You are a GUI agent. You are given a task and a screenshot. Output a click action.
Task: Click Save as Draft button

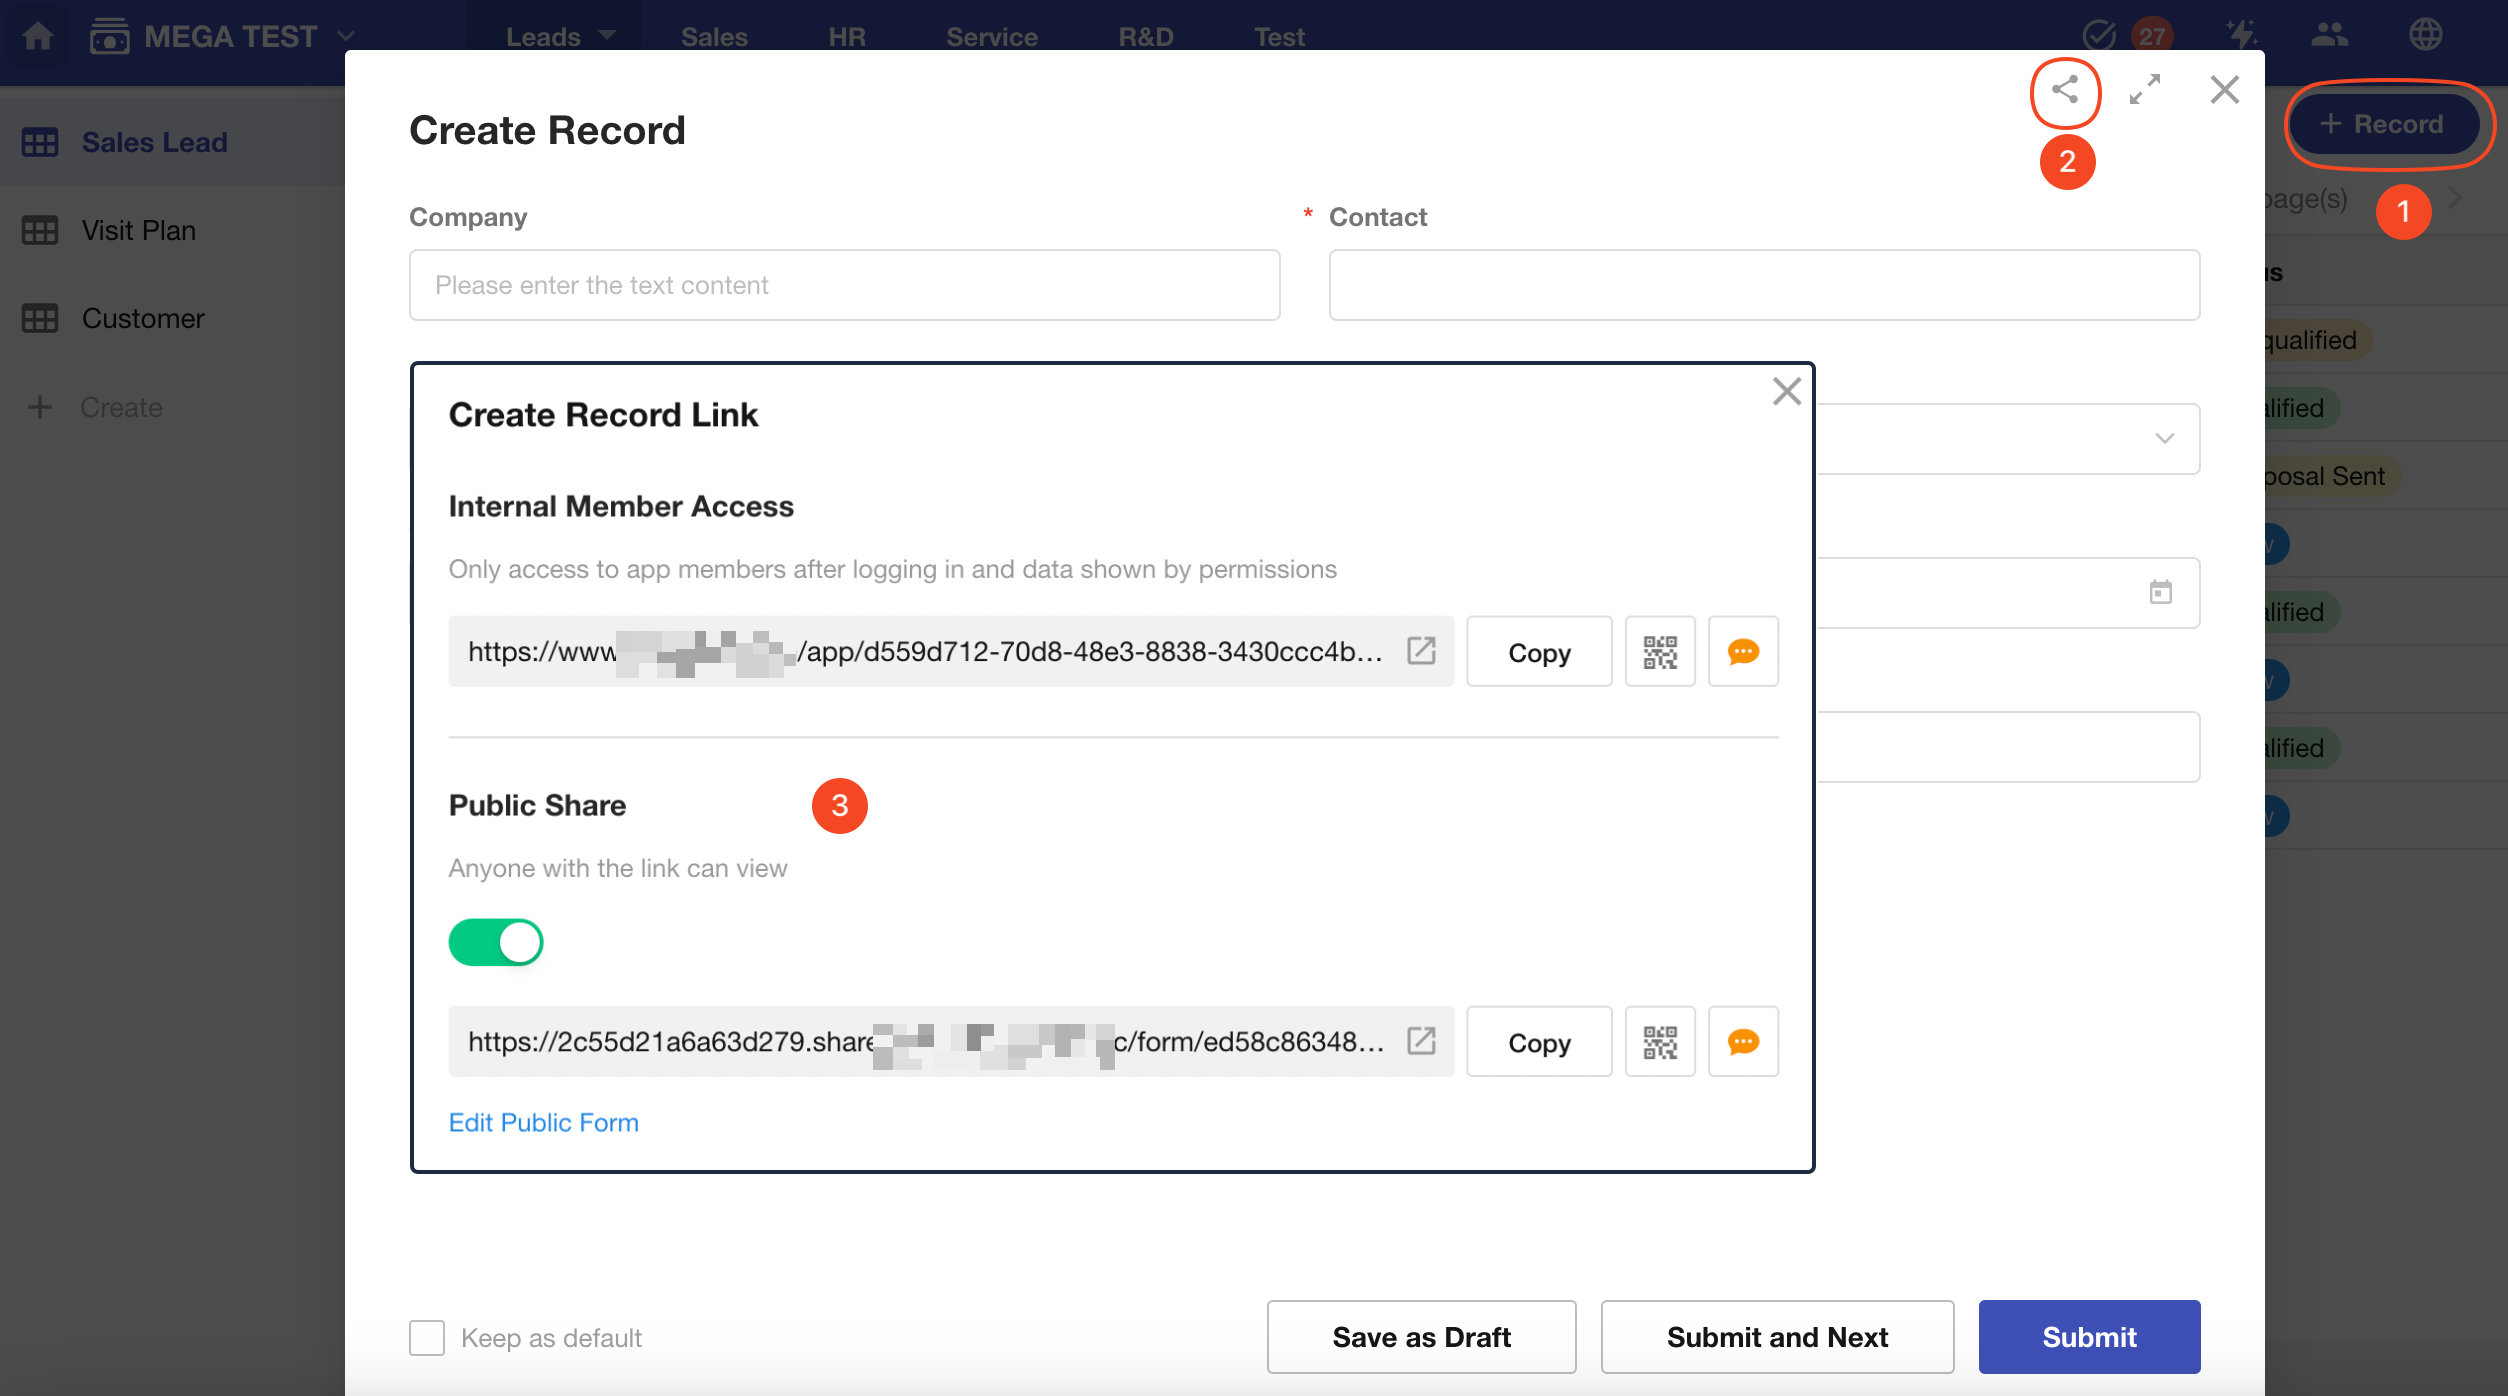pyautogui.click(x=1421, y=1337)
